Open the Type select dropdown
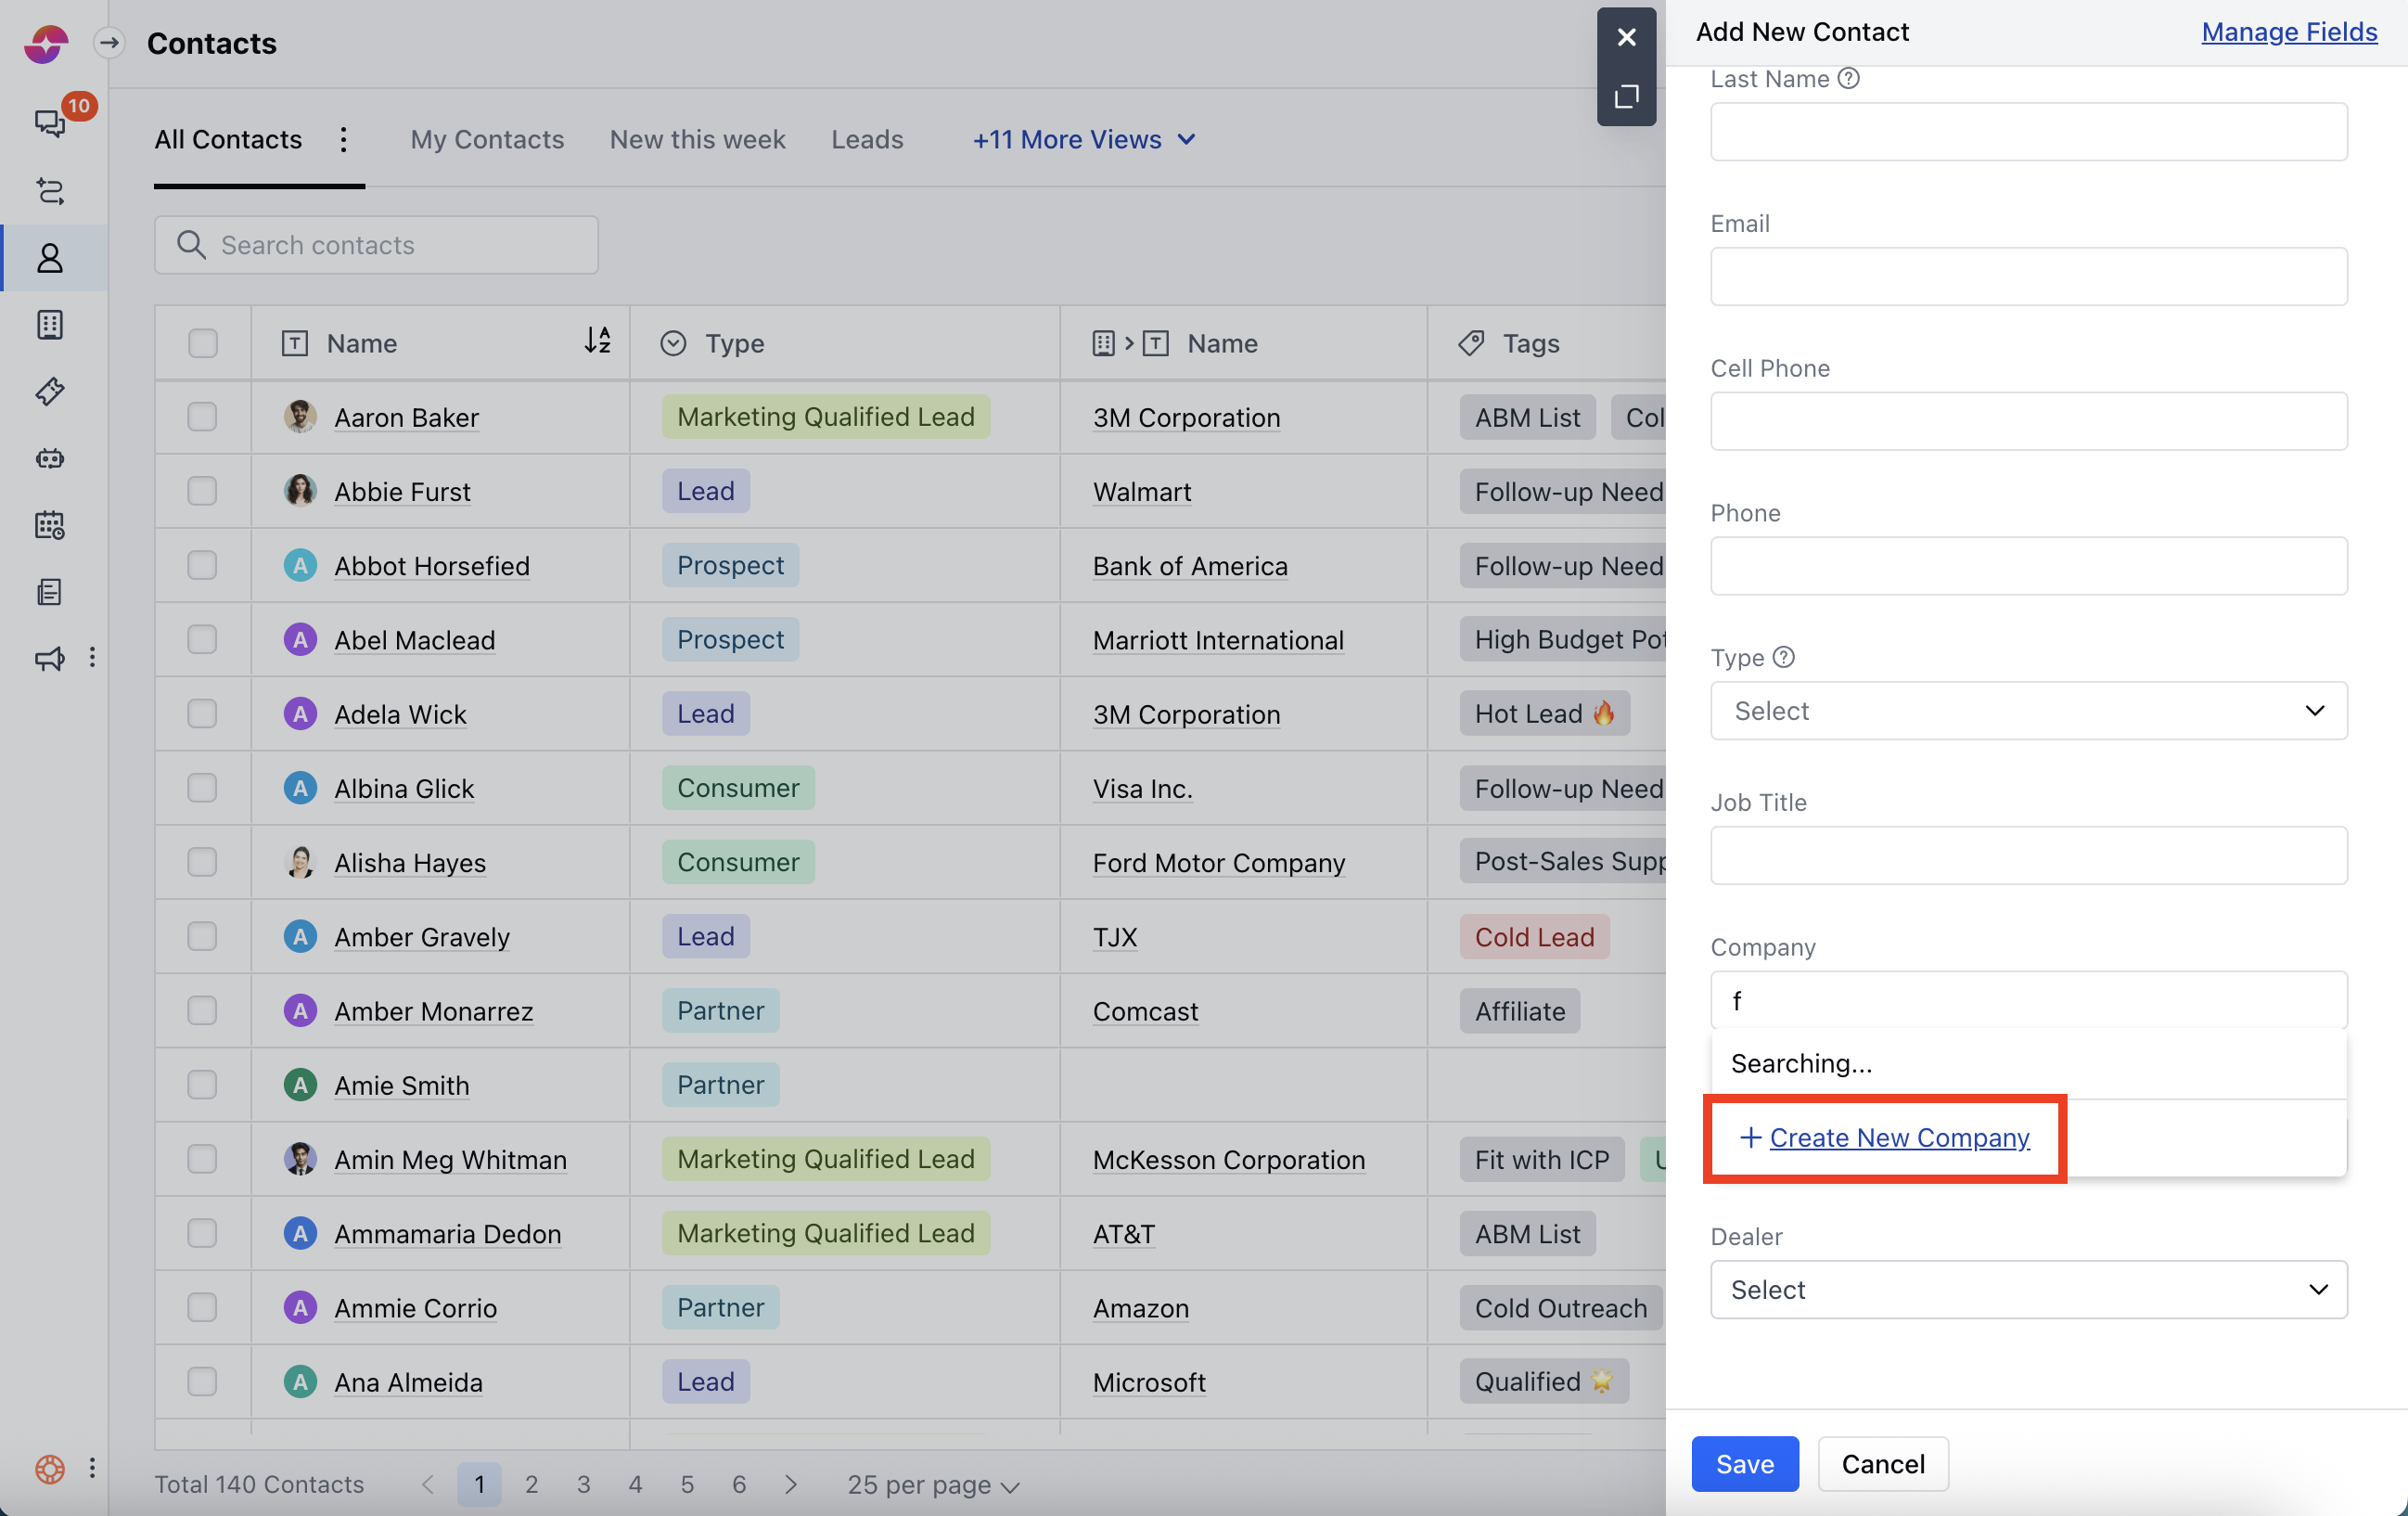Screen dimensions: 2408x1516 (2028, 711)
